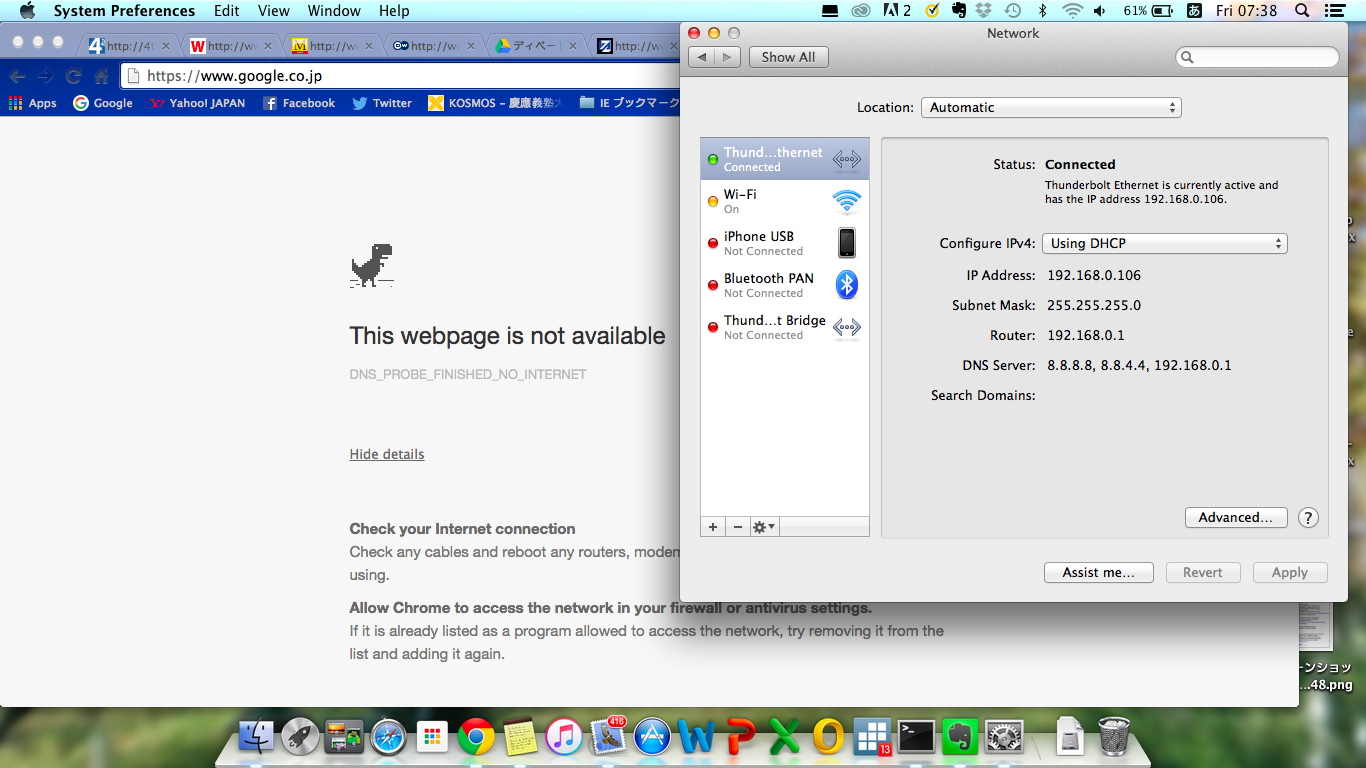Click the System Preferences search field
The image size is (1366, 768).
(x=1257, y=57)
